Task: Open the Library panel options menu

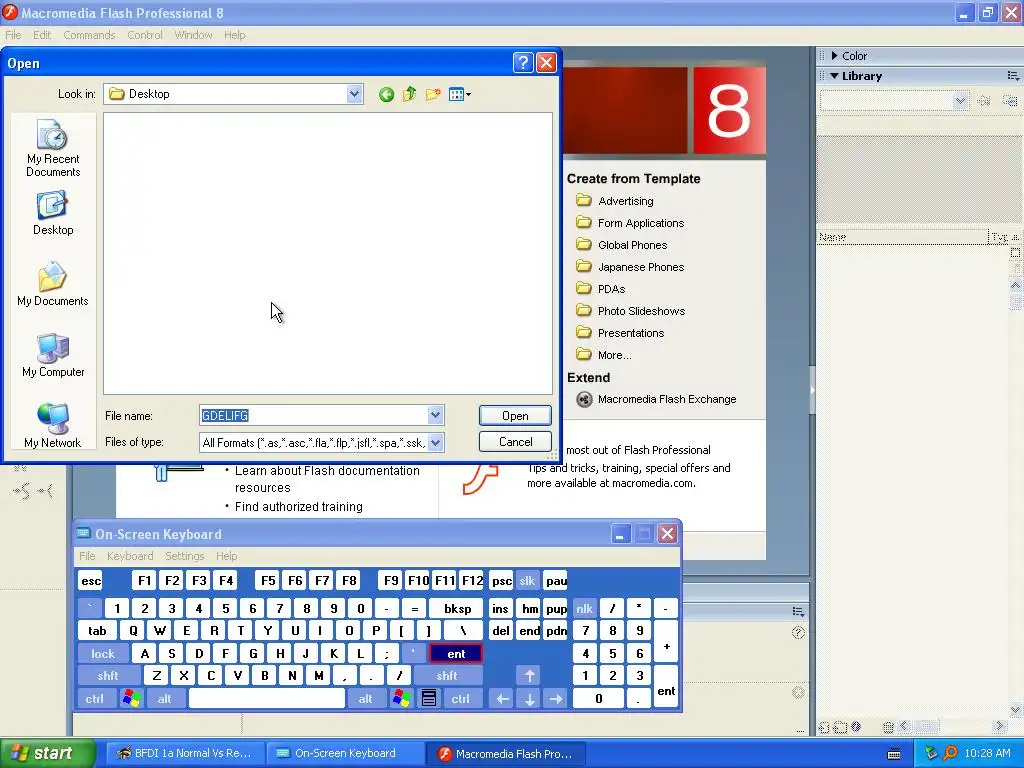Action: [x=1013, y=76]
